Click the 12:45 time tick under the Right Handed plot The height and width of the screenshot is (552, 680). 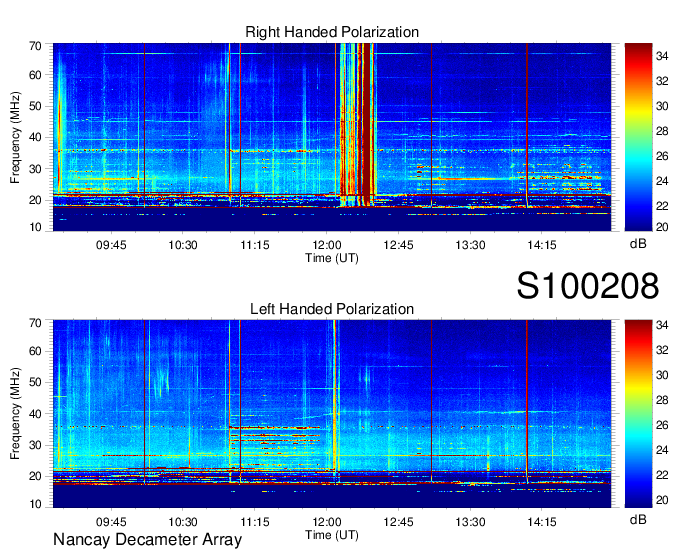click(x=398, y=245)
